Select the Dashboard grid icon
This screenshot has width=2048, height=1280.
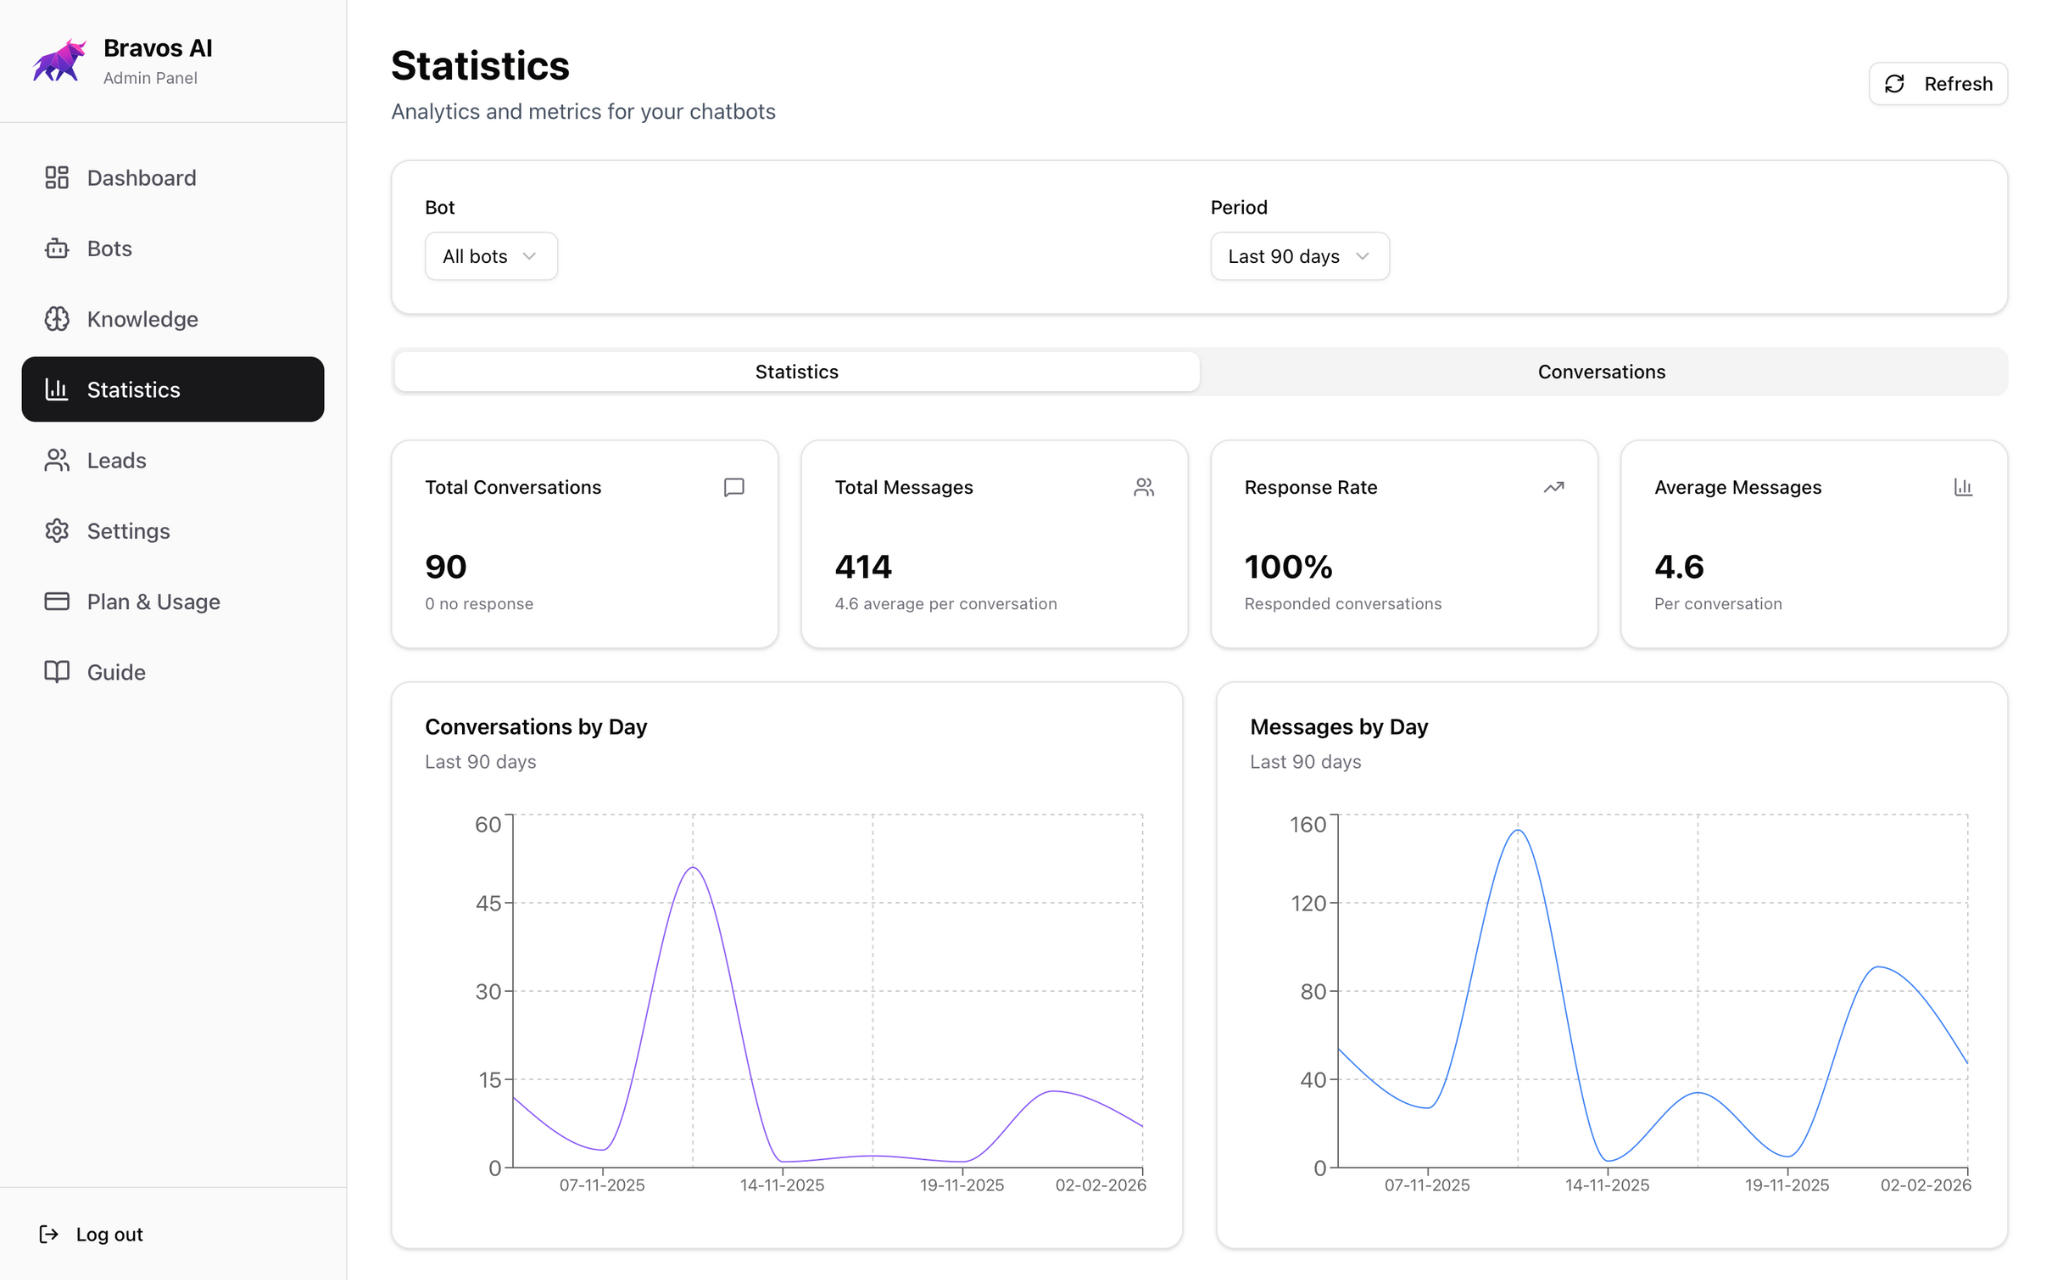[x=57, y=177]
